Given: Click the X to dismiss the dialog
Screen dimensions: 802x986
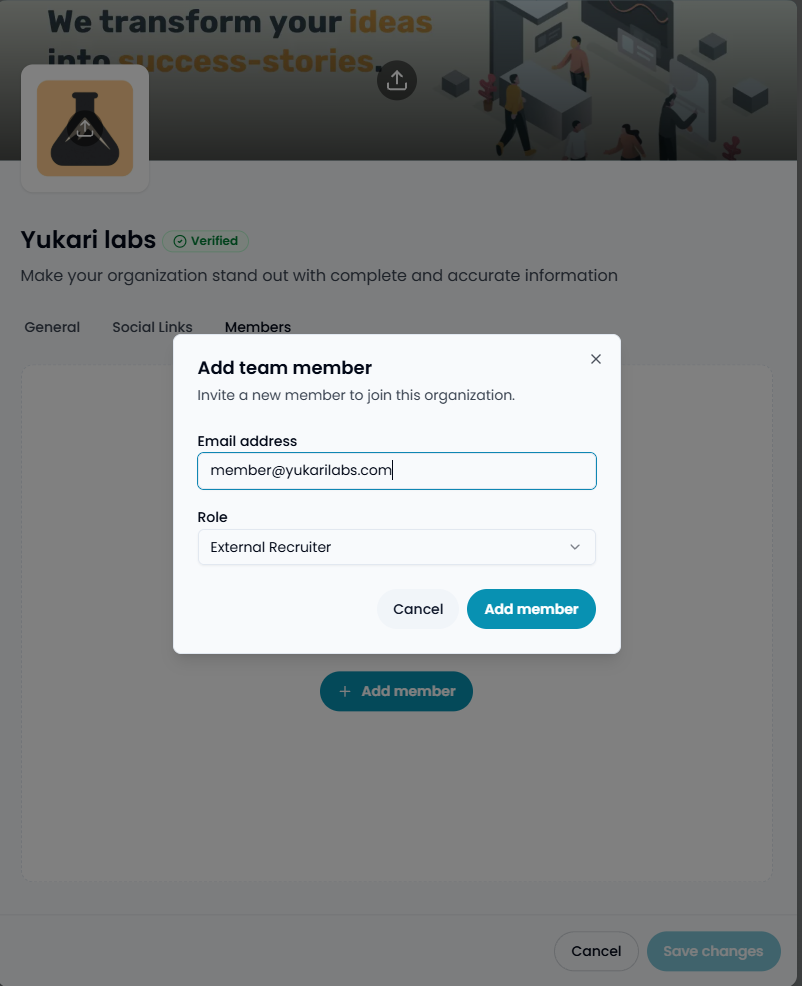Looking at the screenshot, I should (595, 359).
